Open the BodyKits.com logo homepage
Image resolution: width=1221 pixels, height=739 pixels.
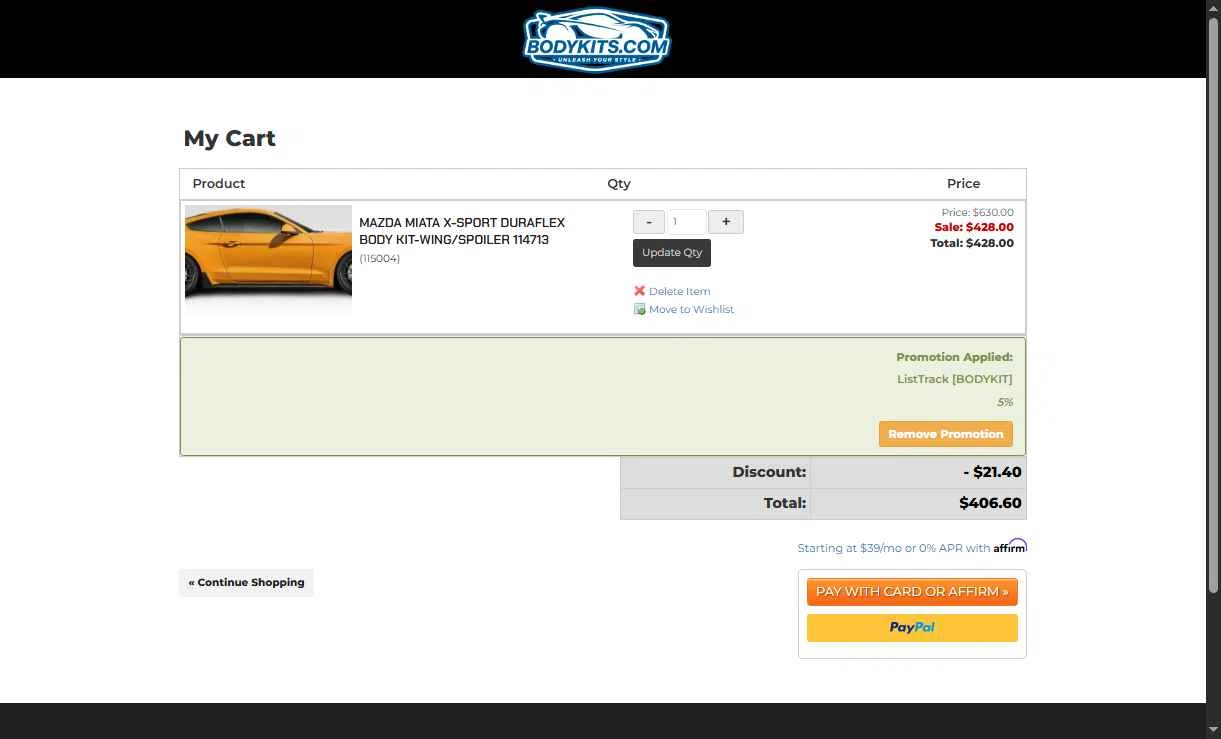point(597,40)
